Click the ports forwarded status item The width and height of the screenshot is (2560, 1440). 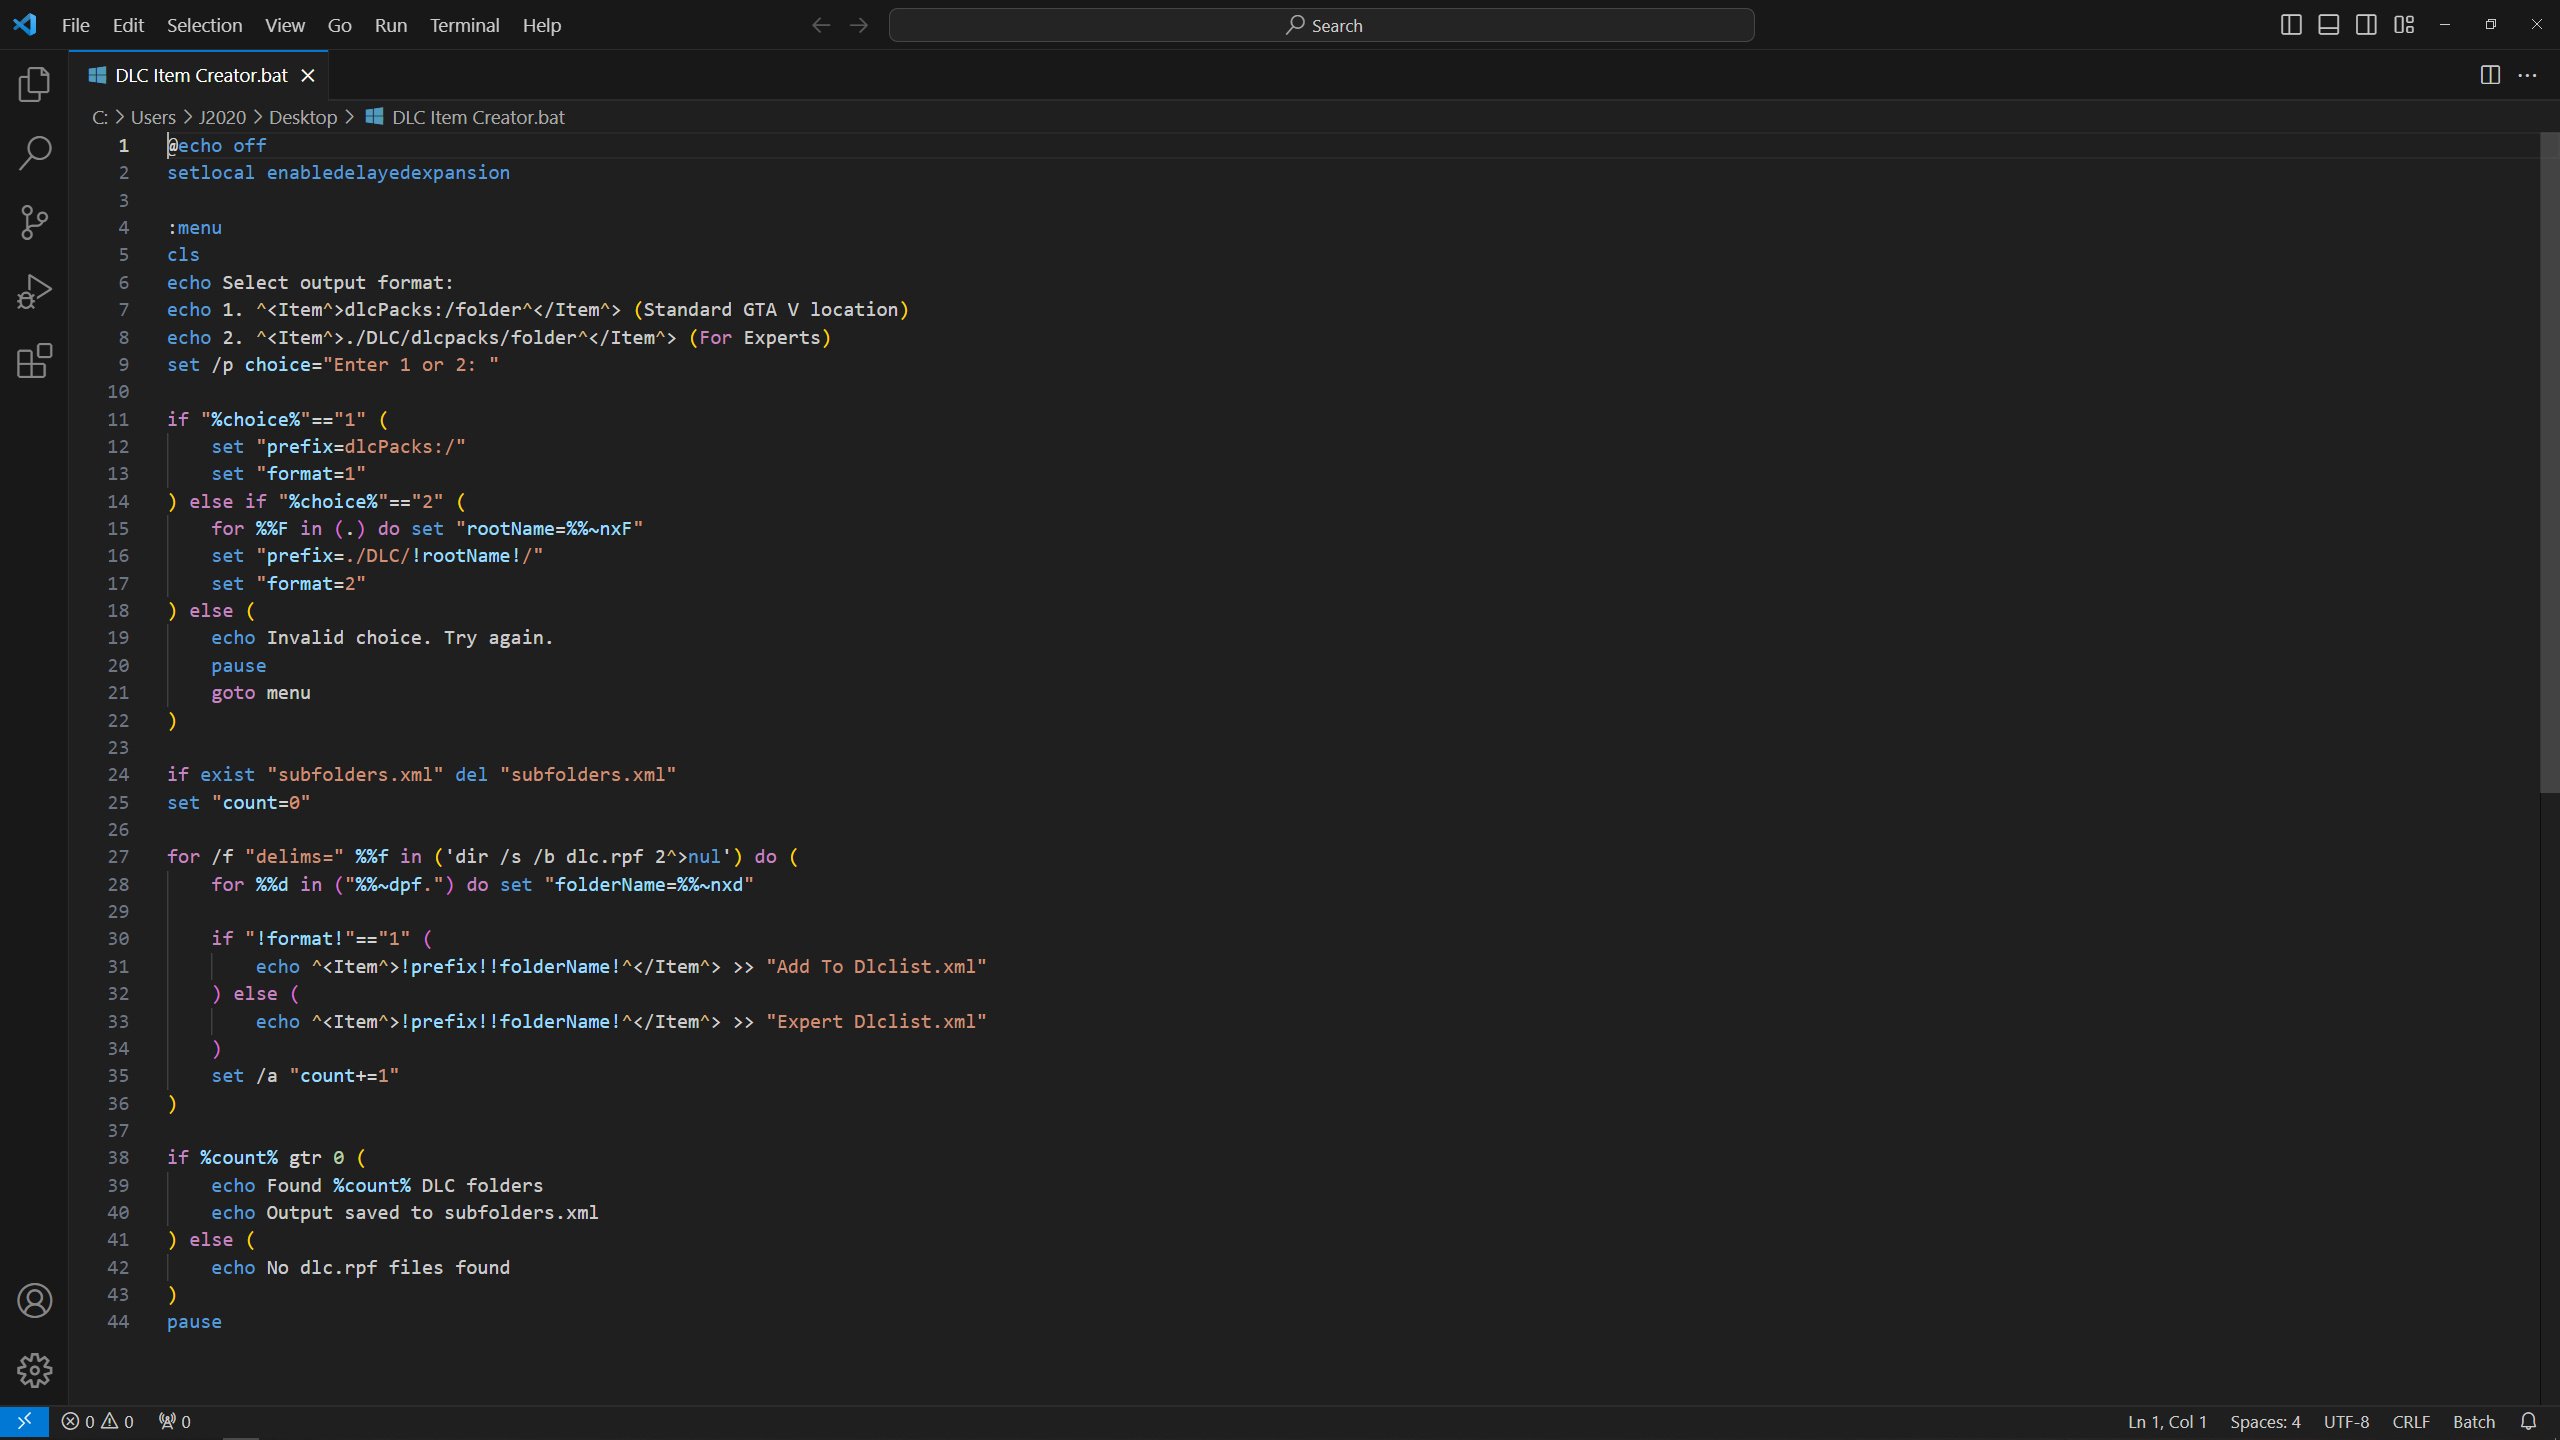point(175,1421)
